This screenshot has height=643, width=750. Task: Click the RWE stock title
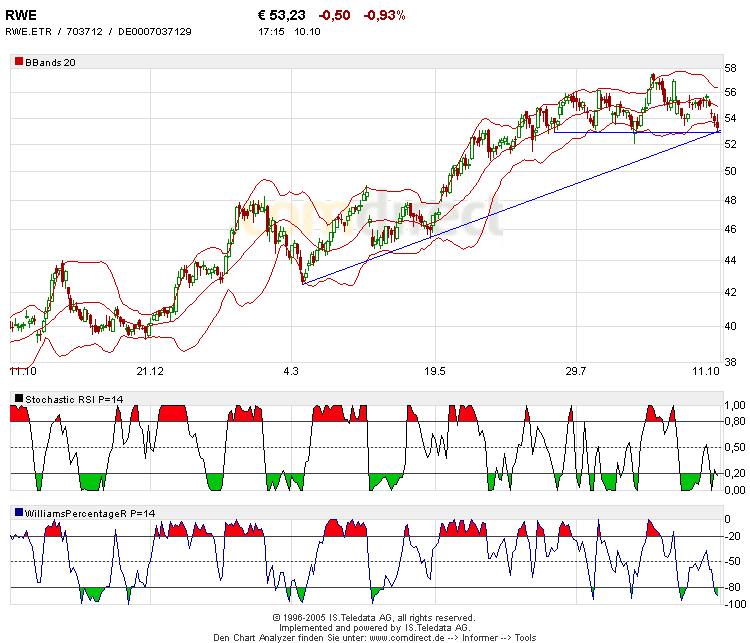click(x=23, y=16)
